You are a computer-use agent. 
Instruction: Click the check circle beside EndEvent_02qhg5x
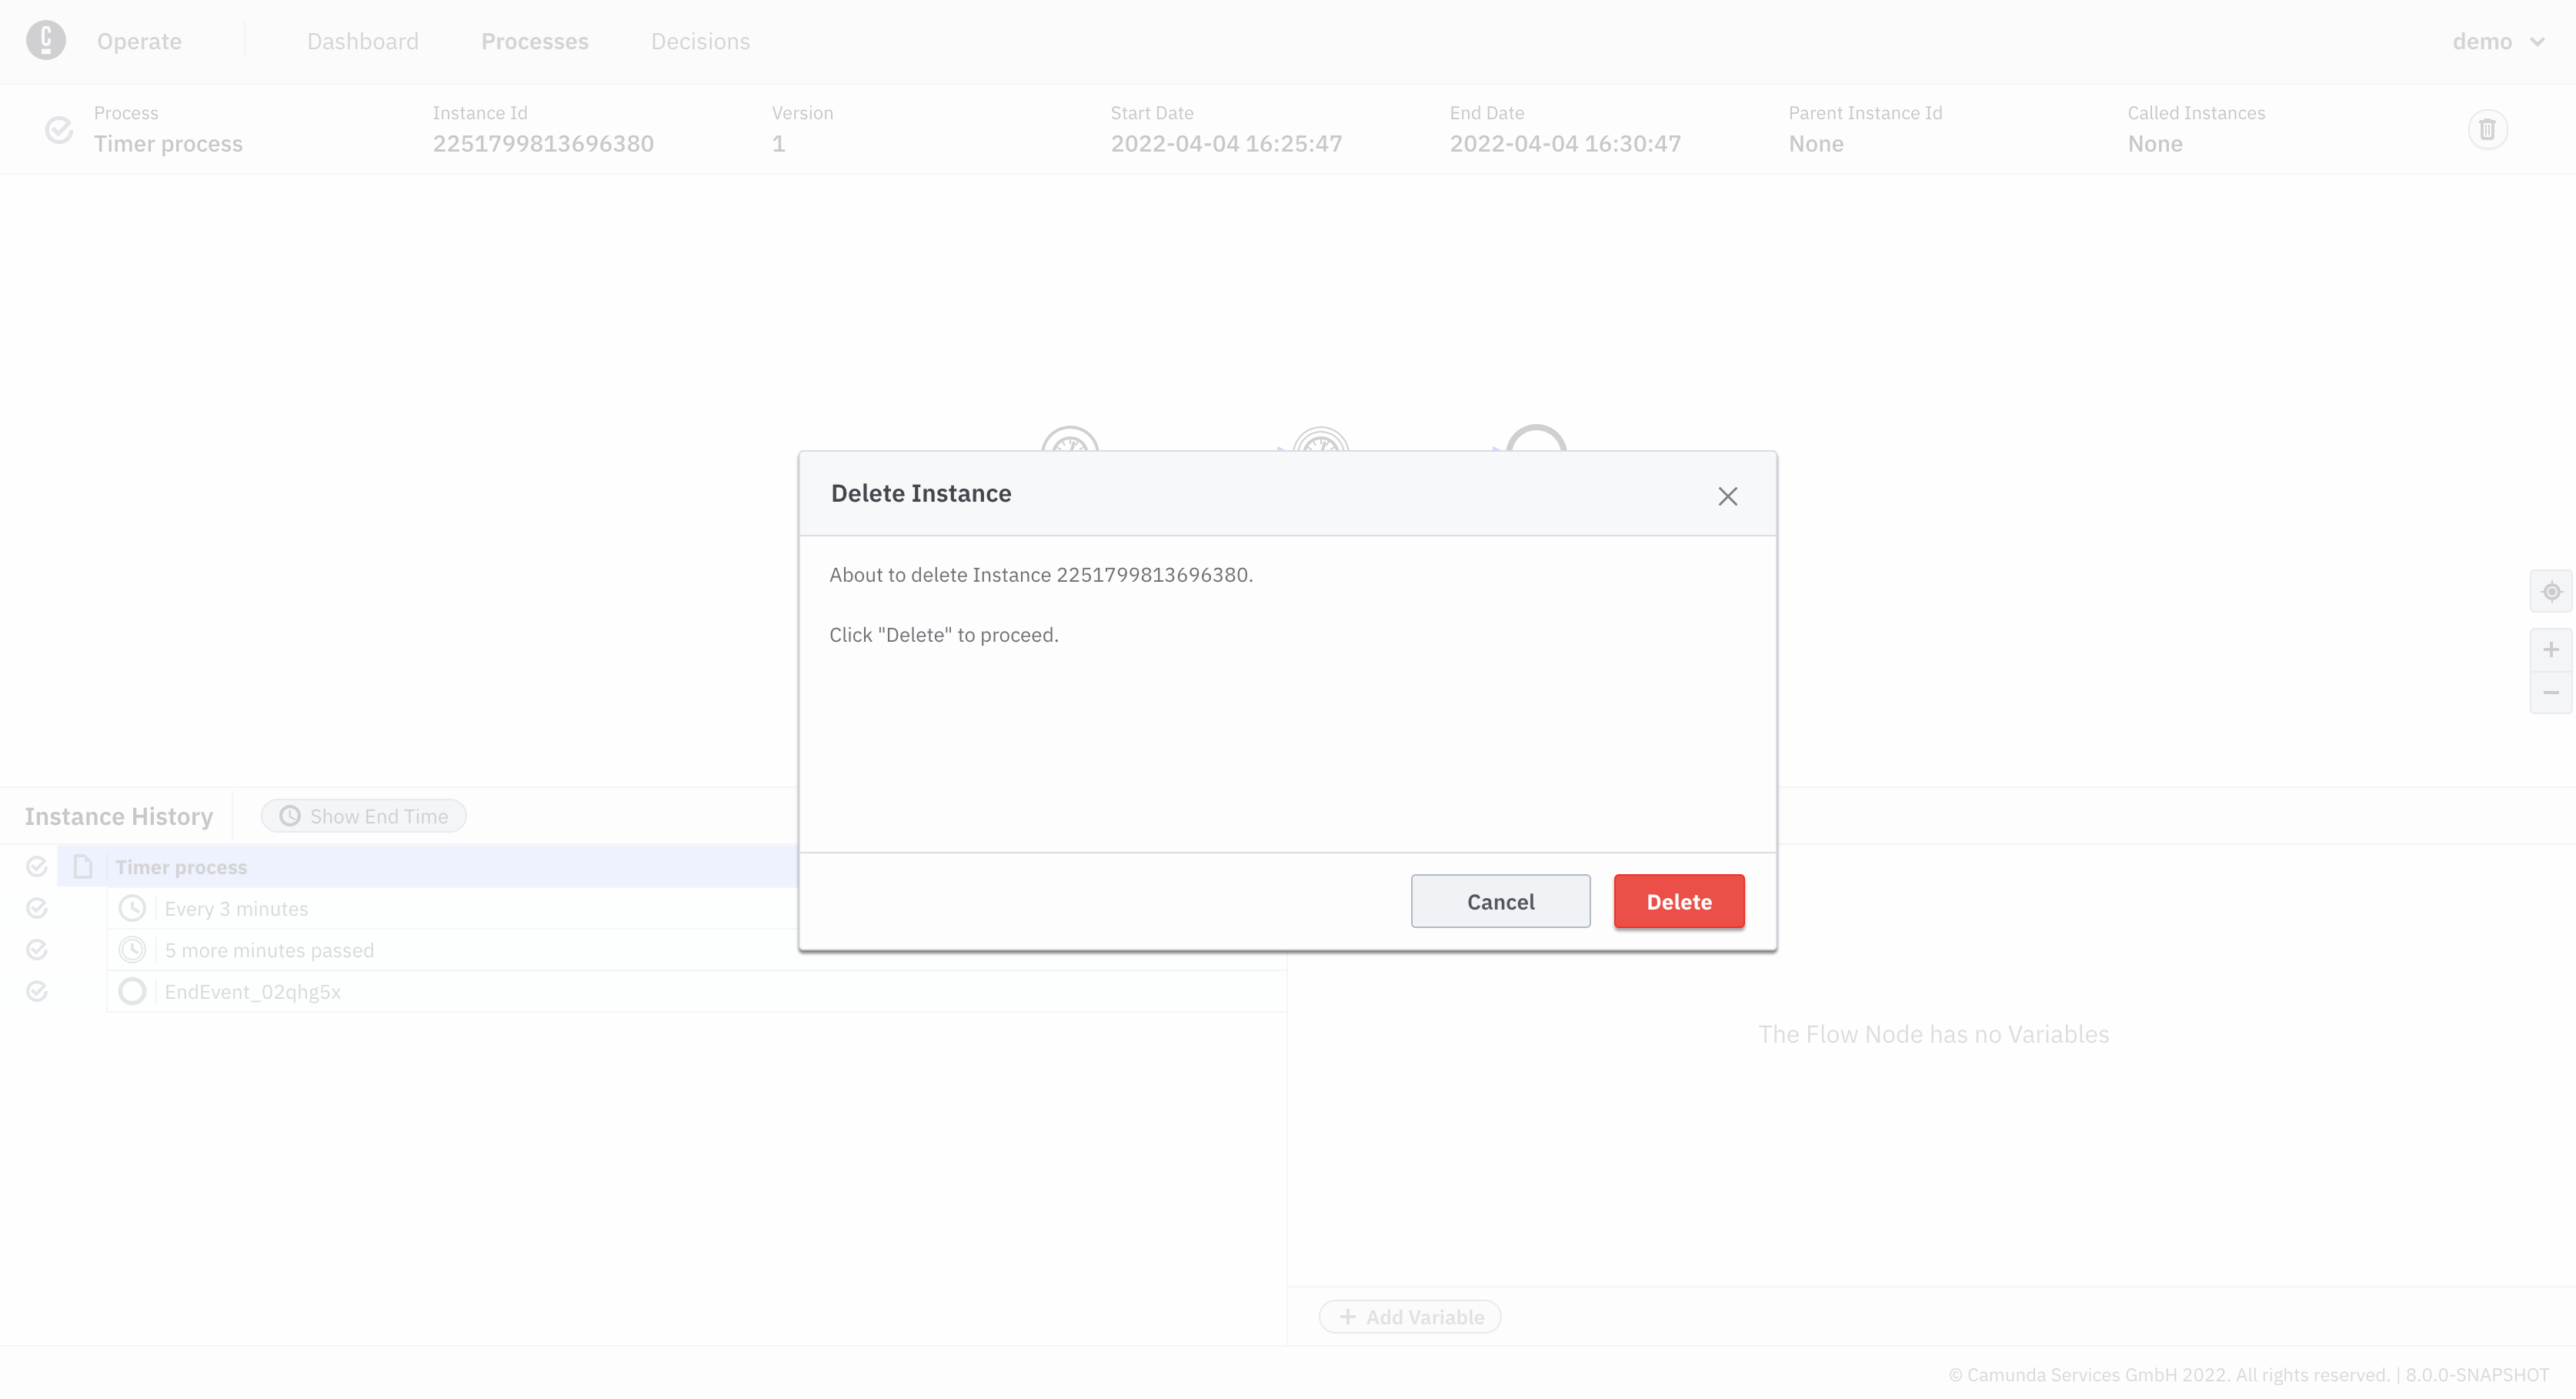[37, 991]
